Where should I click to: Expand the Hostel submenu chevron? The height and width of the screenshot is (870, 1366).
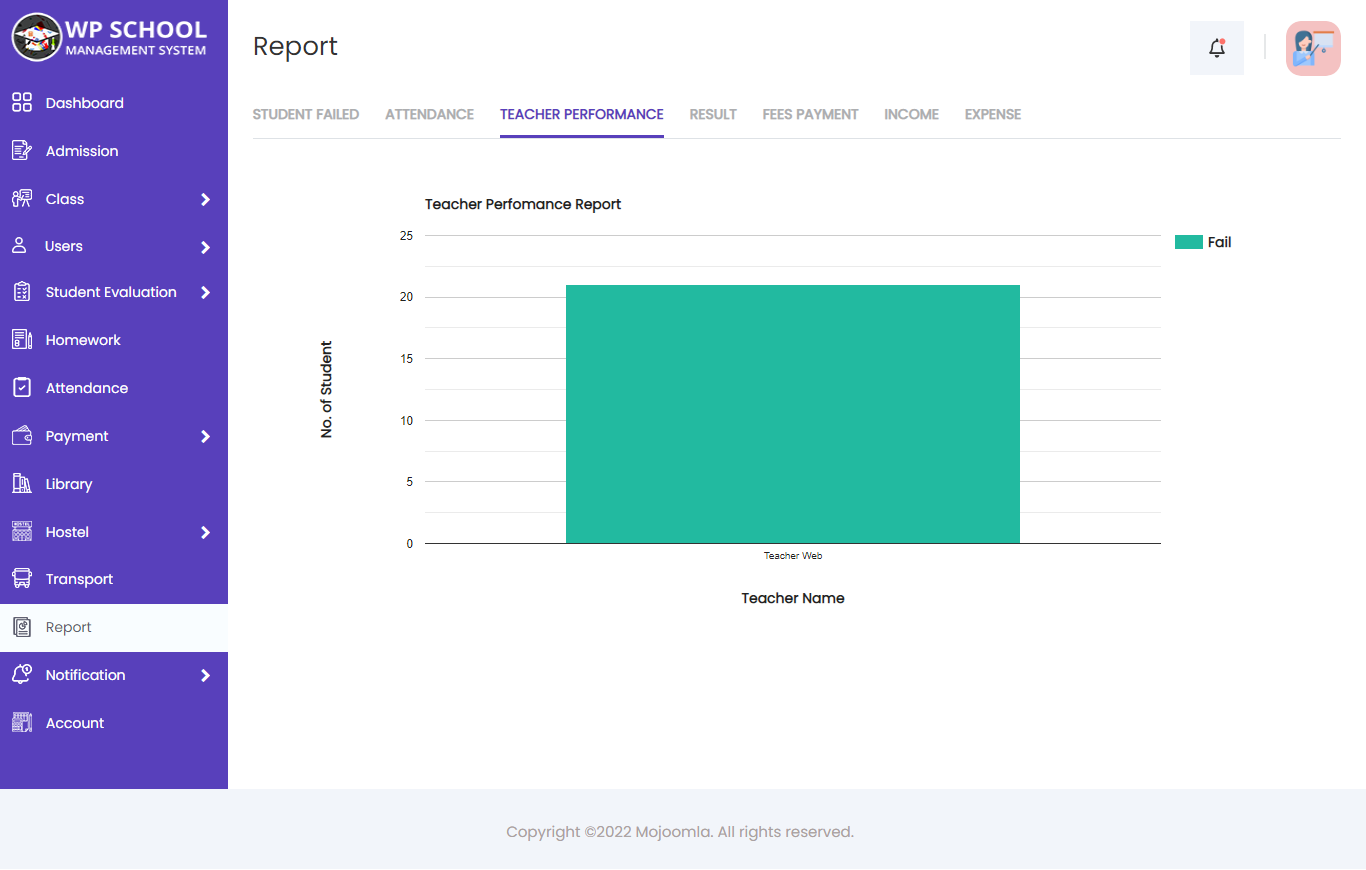click(205, 532)
